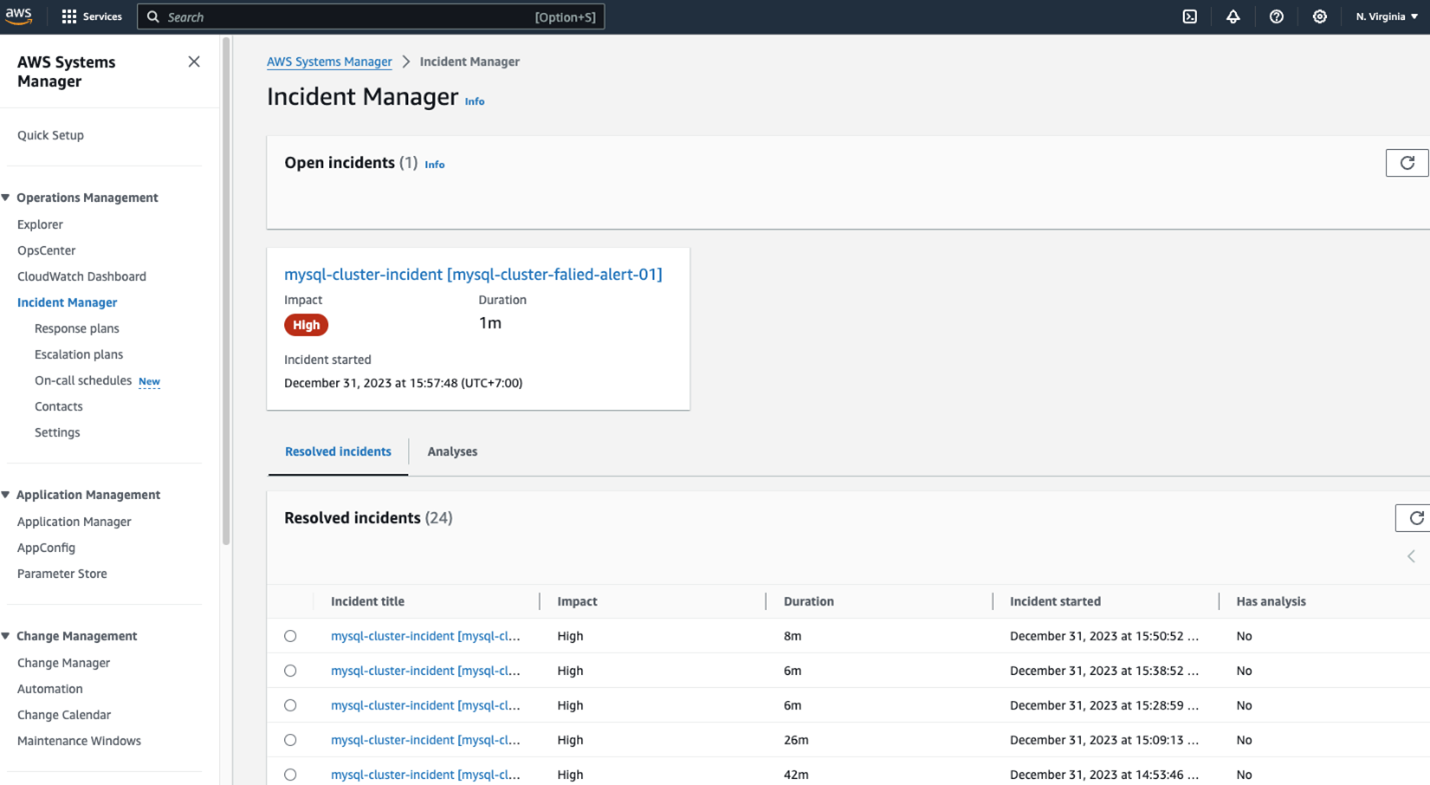The height and width of the screenshot is (785, 1430).
Task: Open OpsCenter in the sidebar
Action: coord(46,250)
